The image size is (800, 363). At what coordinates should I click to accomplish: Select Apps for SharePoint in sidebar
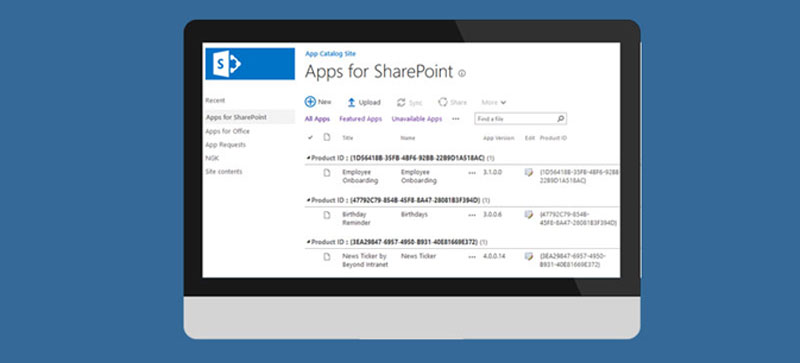point(249,117)
